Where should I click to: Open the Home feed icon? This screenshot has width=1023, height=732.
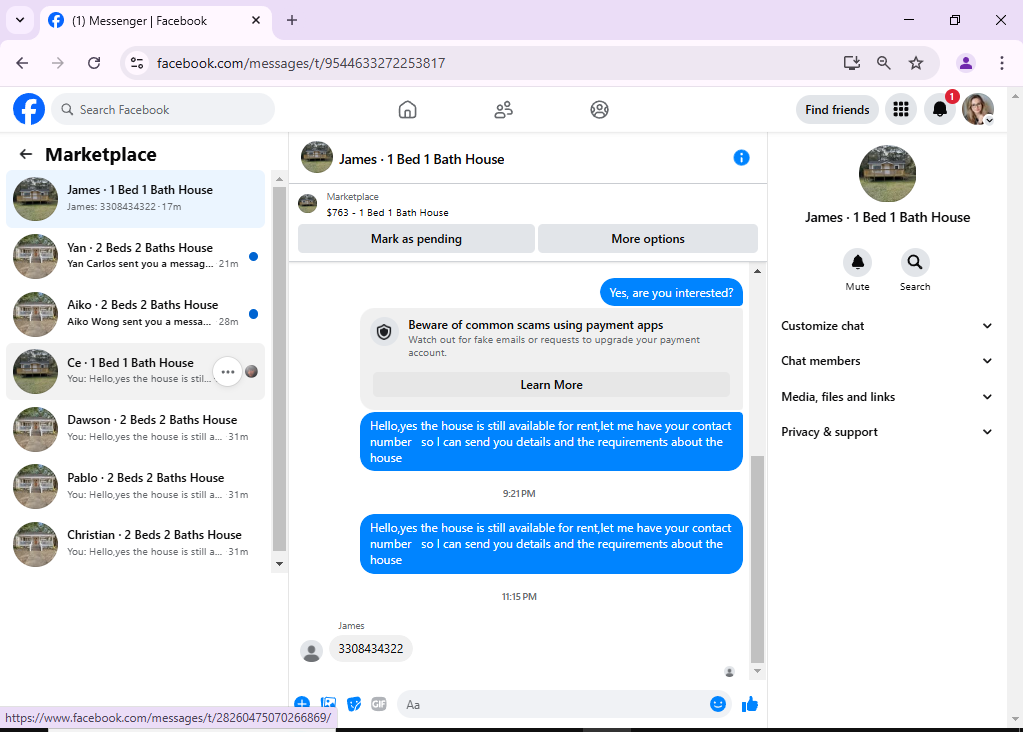(x=407, y=110)
